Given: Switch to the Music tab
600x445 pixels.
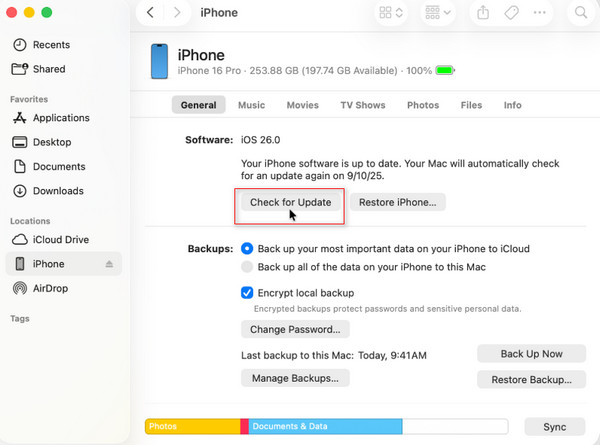Looking at the screenshot, I should [x=251, y=105].
